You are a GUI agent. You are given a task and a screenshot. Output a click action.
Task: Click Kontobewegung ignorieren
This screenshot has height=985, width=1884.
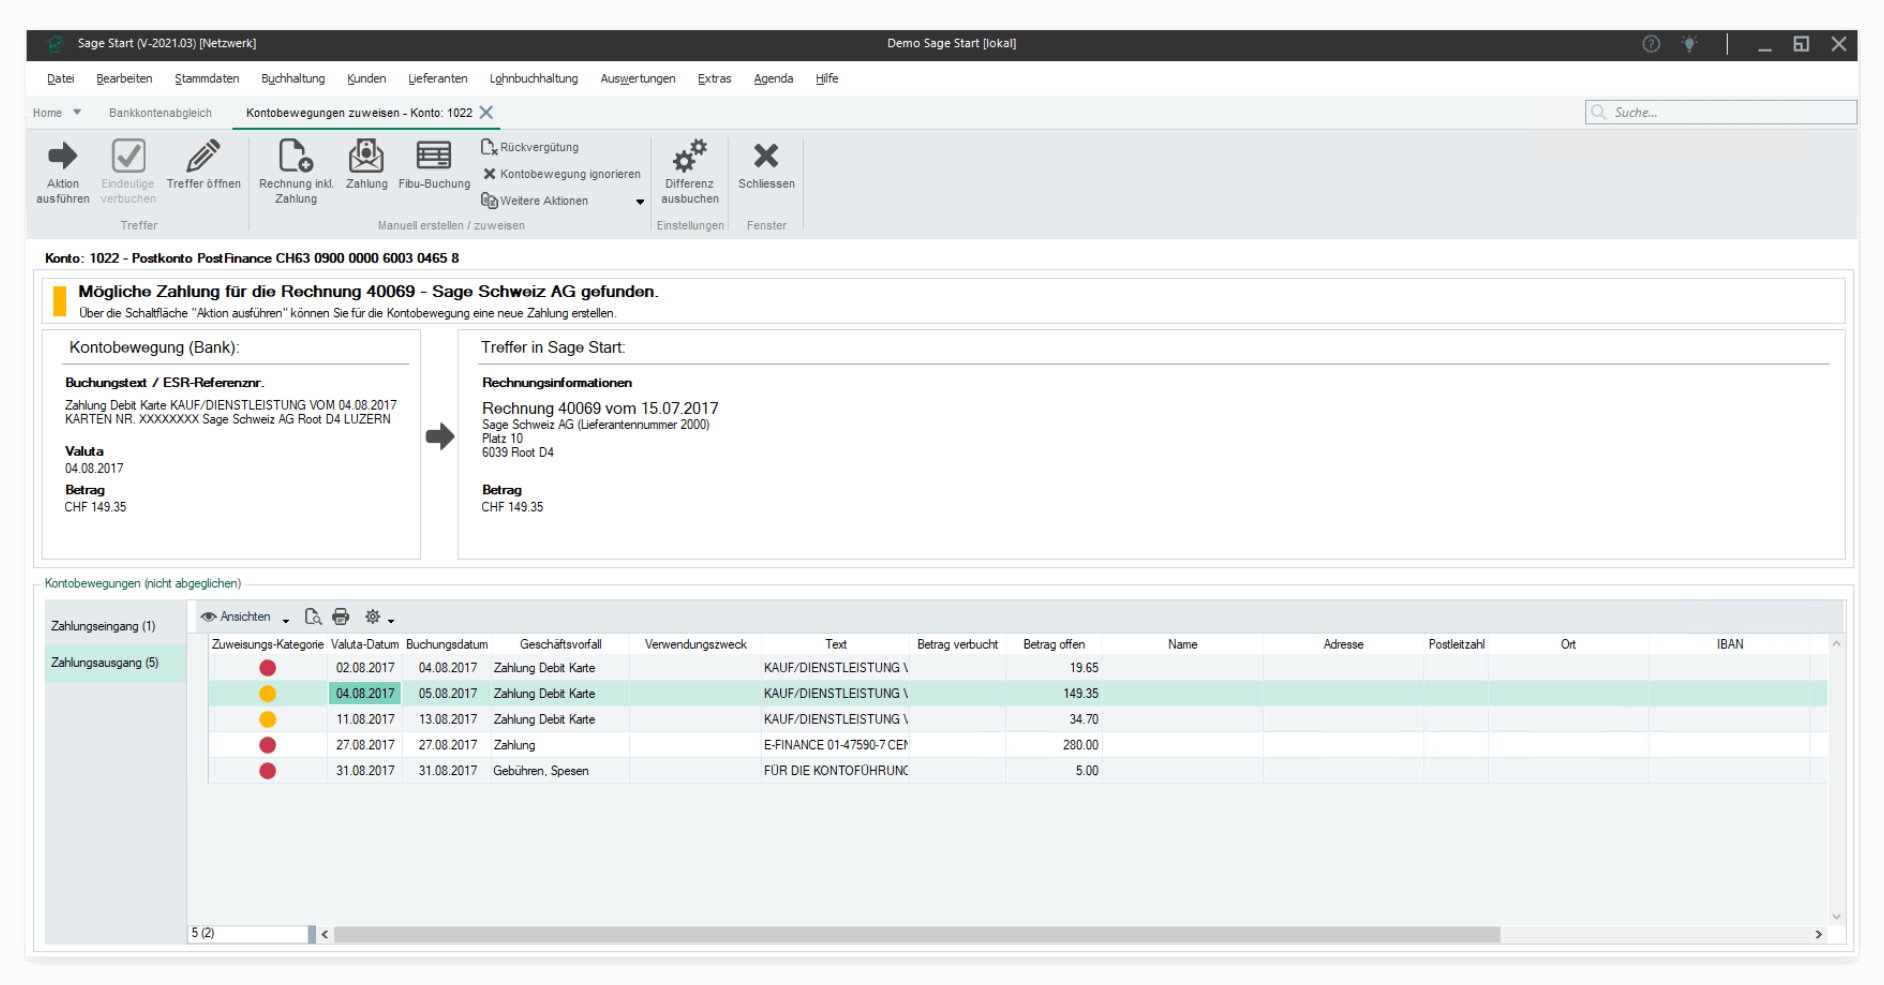(x=561, y=174)
